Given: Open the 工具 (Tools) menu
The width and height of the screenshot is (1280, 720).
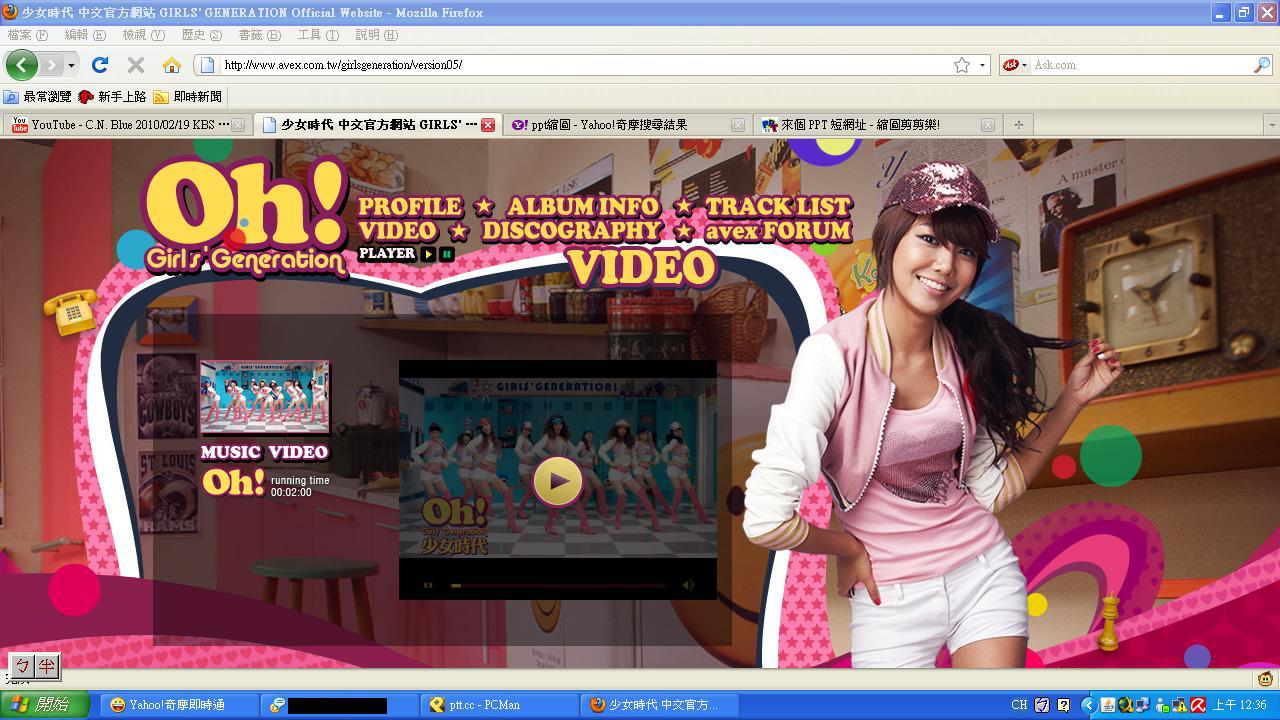Looking at the screenshot, I should [x=318, y=35].
